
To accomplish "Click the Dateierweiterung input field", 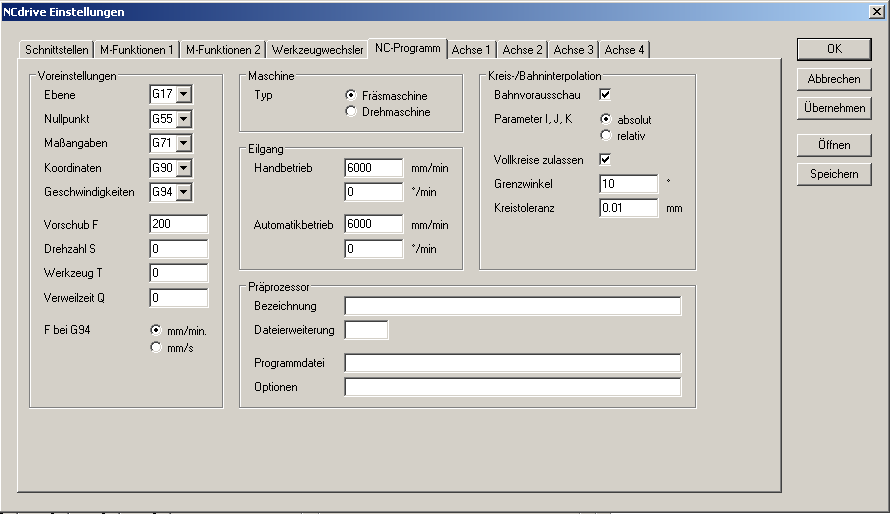I will pos(366,330).
